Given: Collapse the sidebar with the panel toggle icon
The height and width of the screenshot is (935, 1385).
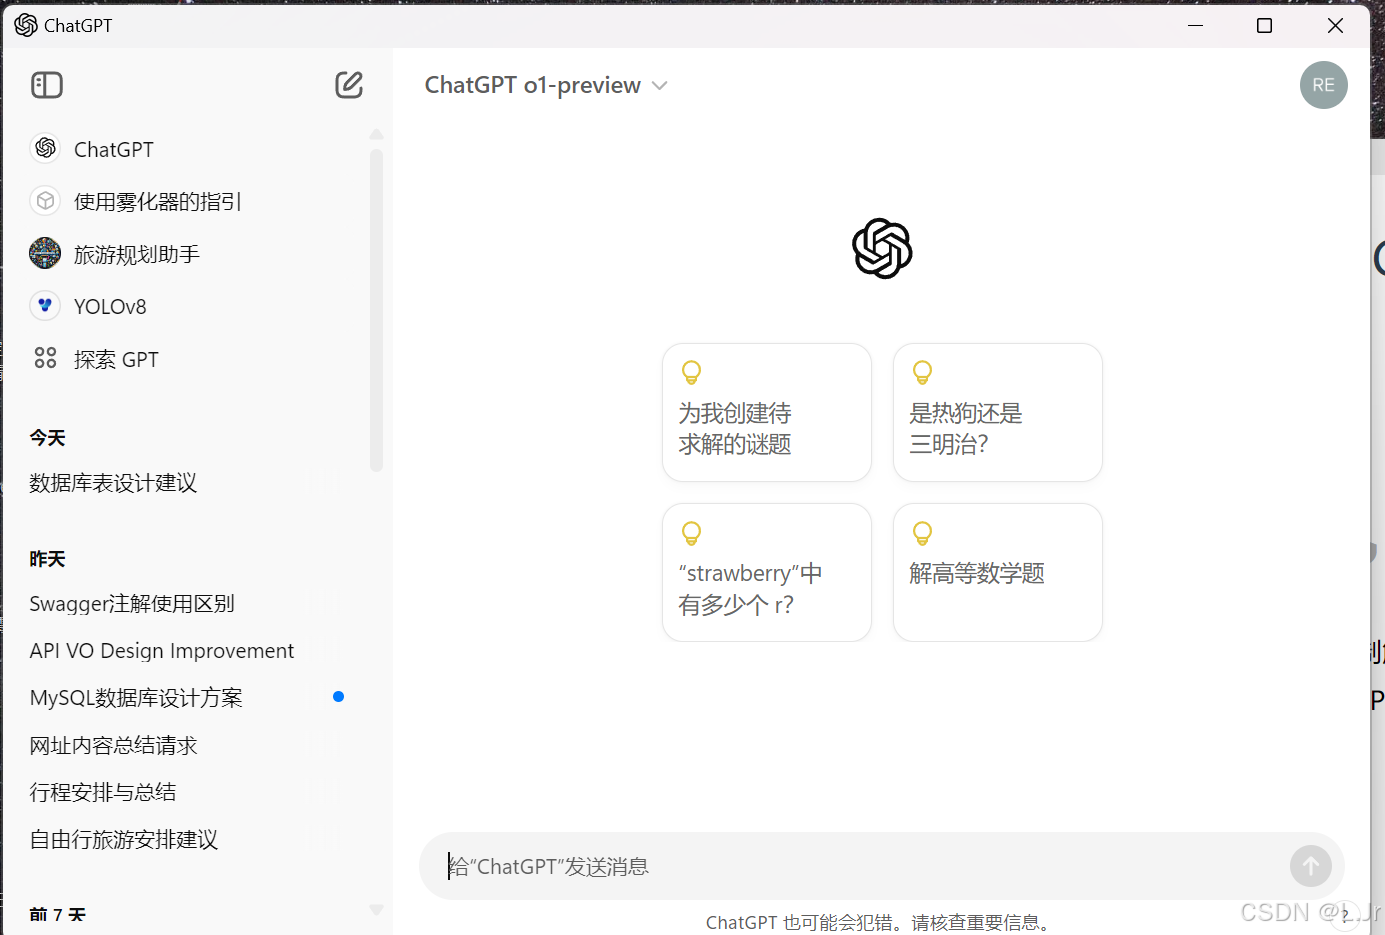Looking at the screenshot, I should pos(47,85).
